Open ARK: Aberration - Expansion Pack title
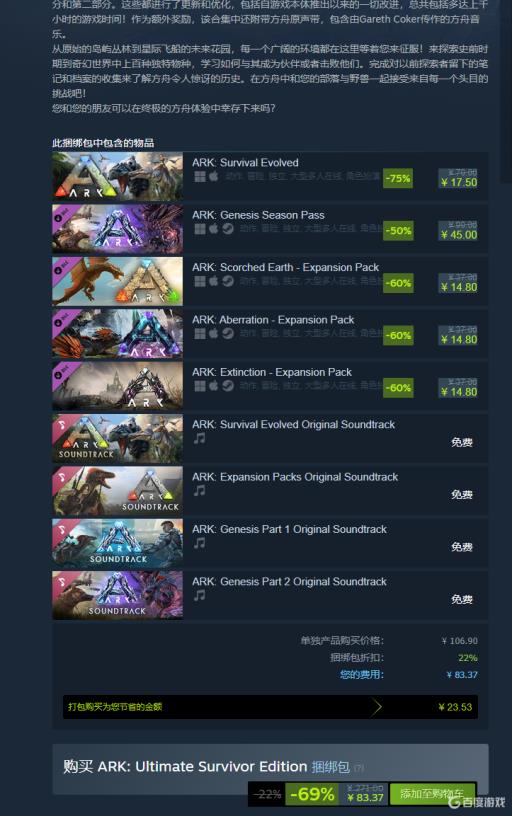Screen dimensions: 512x816 tap(273, 320)
